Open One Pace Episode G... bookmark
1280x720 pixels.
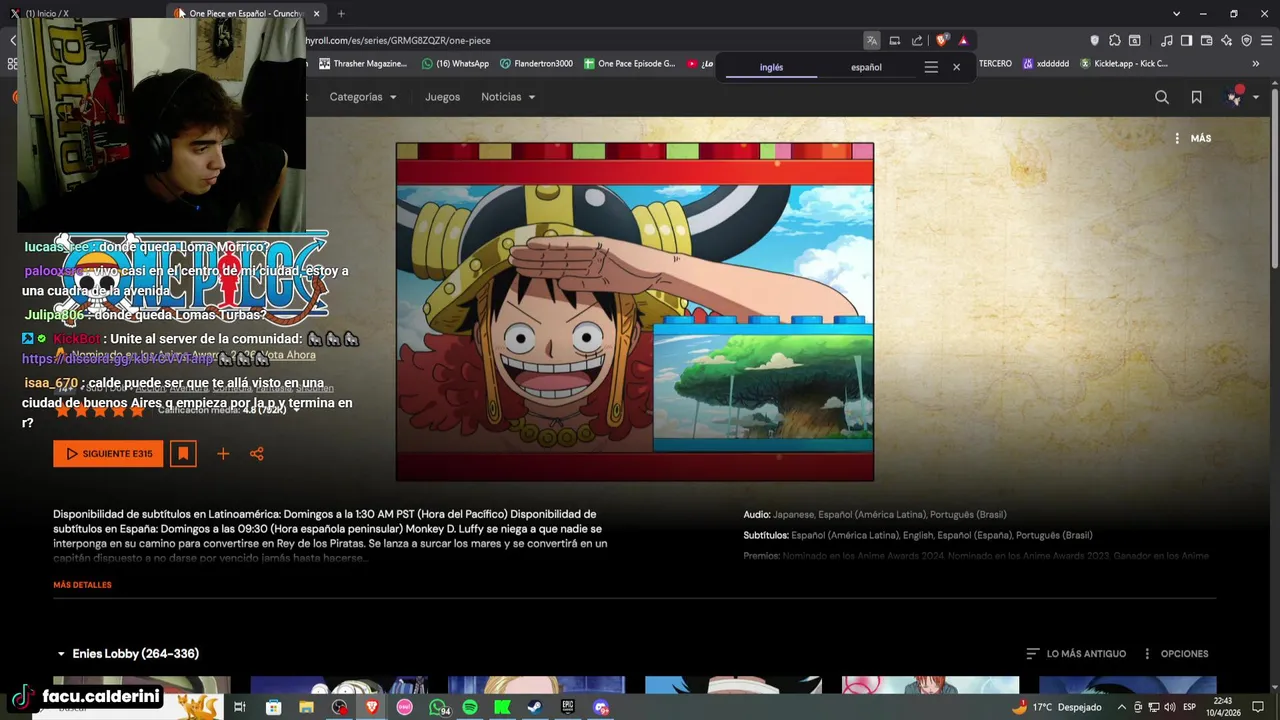pyautogui.click(x=629, y=64)
